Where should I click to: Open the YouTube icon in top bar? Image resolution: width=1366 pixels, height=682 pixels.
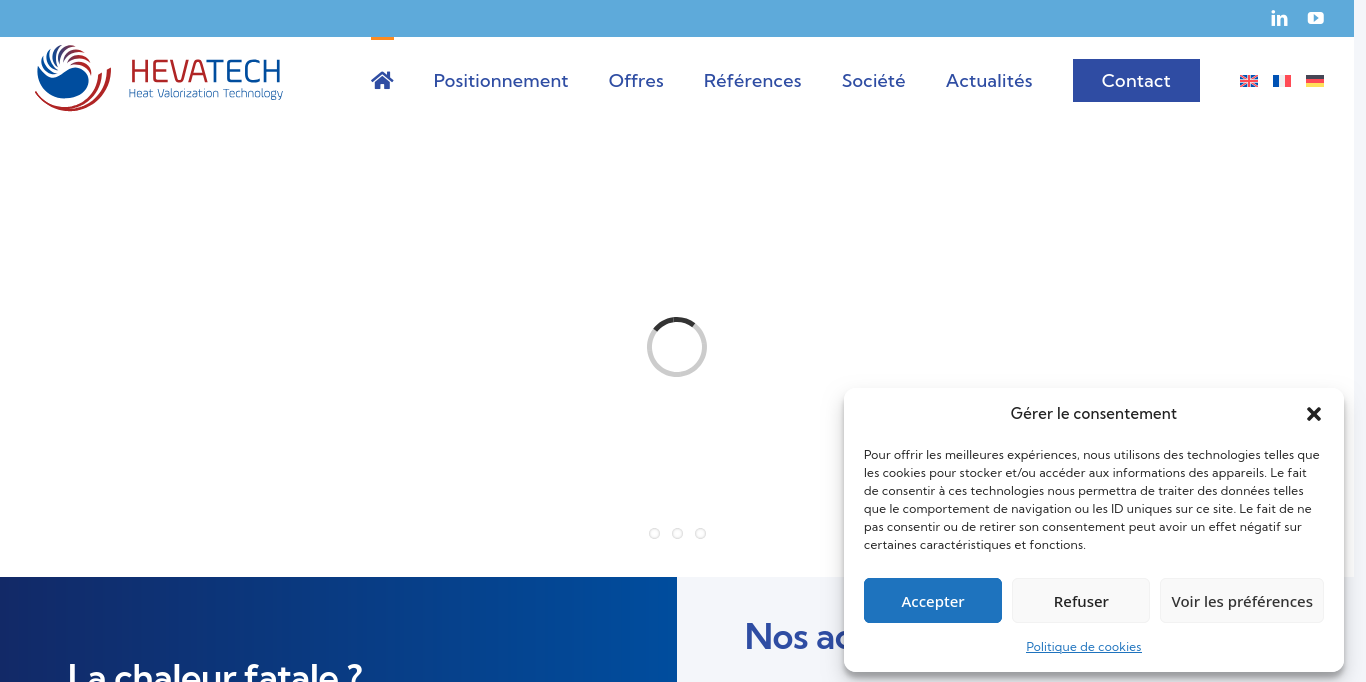click(1316, 18)
